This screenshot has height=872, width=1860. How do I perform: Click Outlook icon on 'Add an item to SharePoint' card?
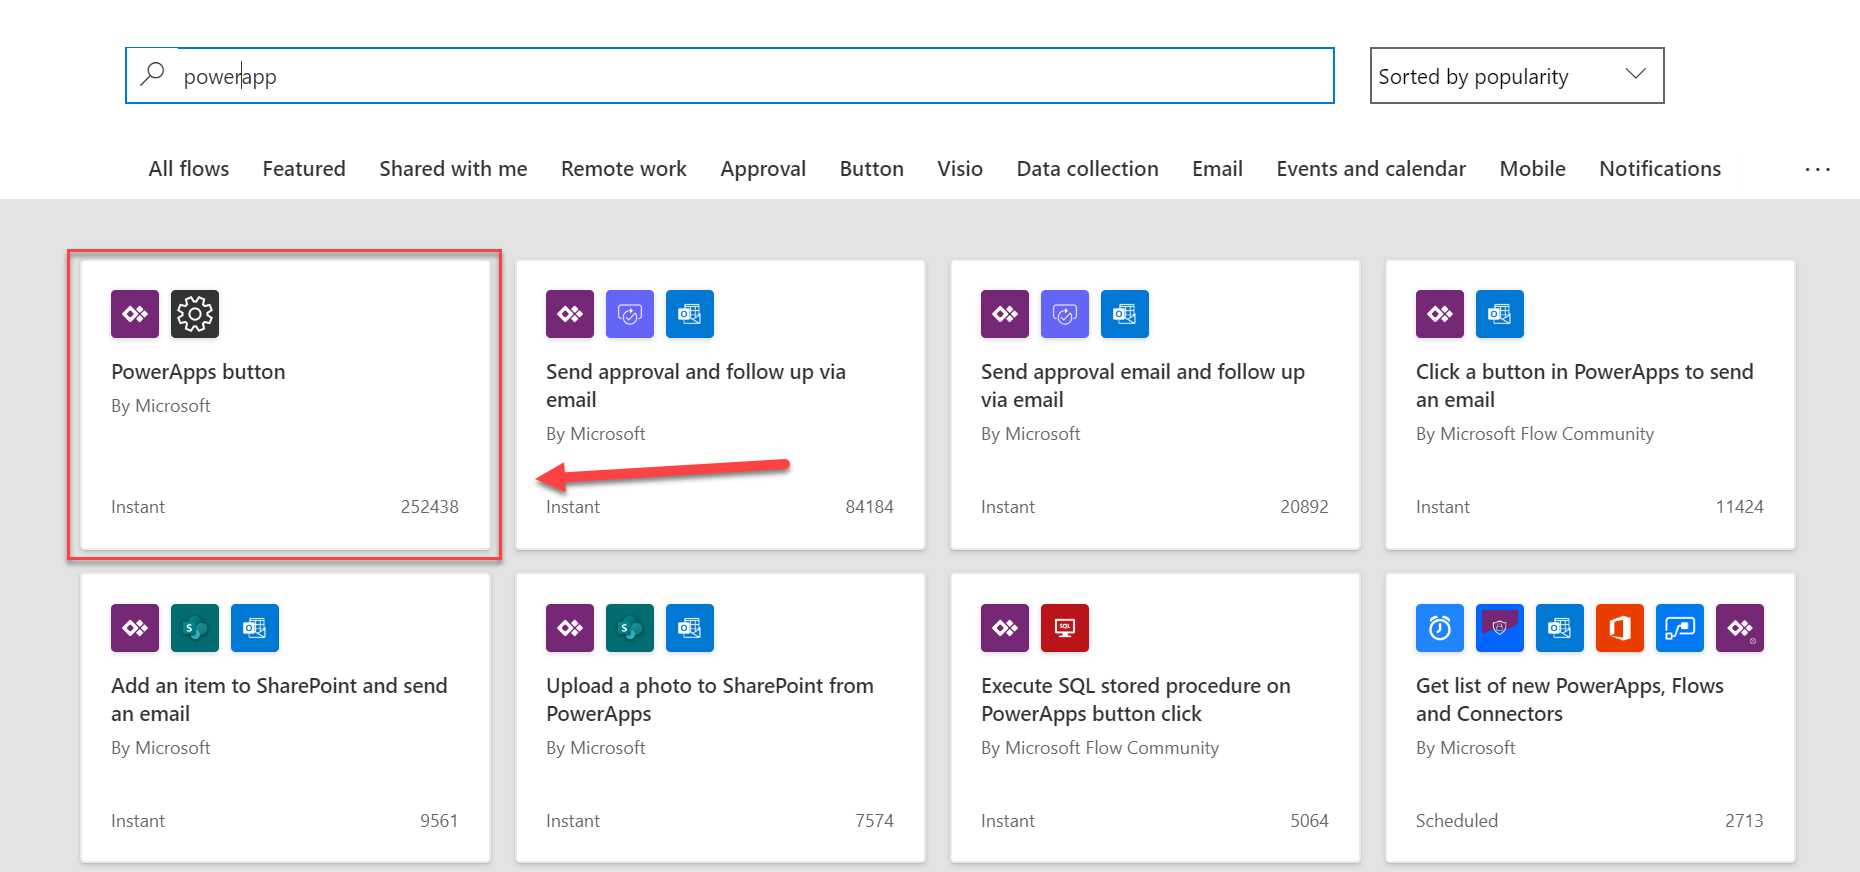click(255, 628)
